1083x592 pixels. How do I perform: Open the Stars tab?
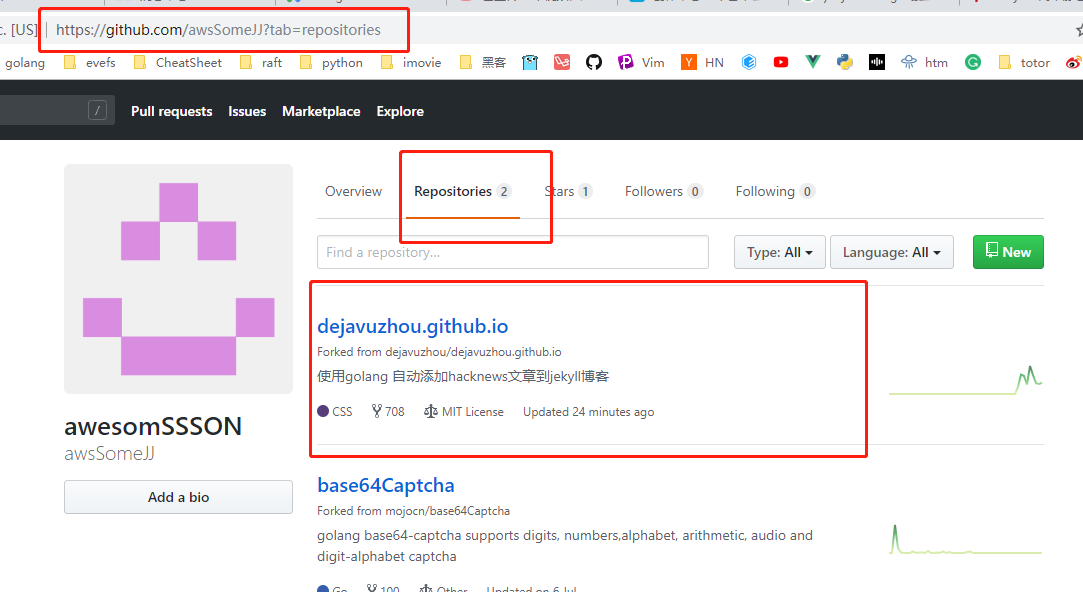click(x=568, y=191)
